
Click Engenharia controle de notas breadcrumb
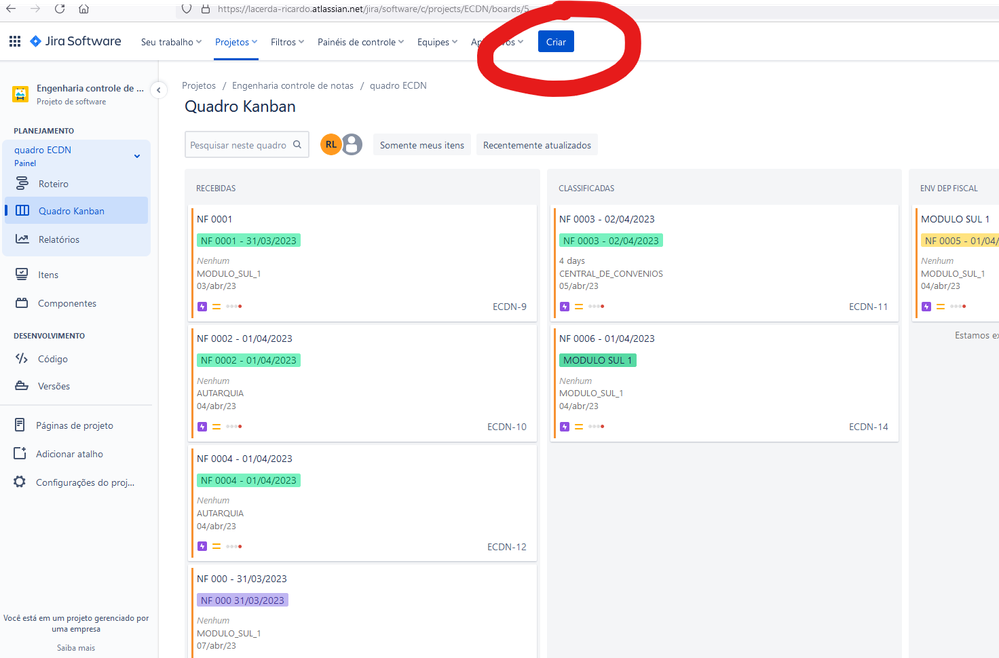(292, 85)
